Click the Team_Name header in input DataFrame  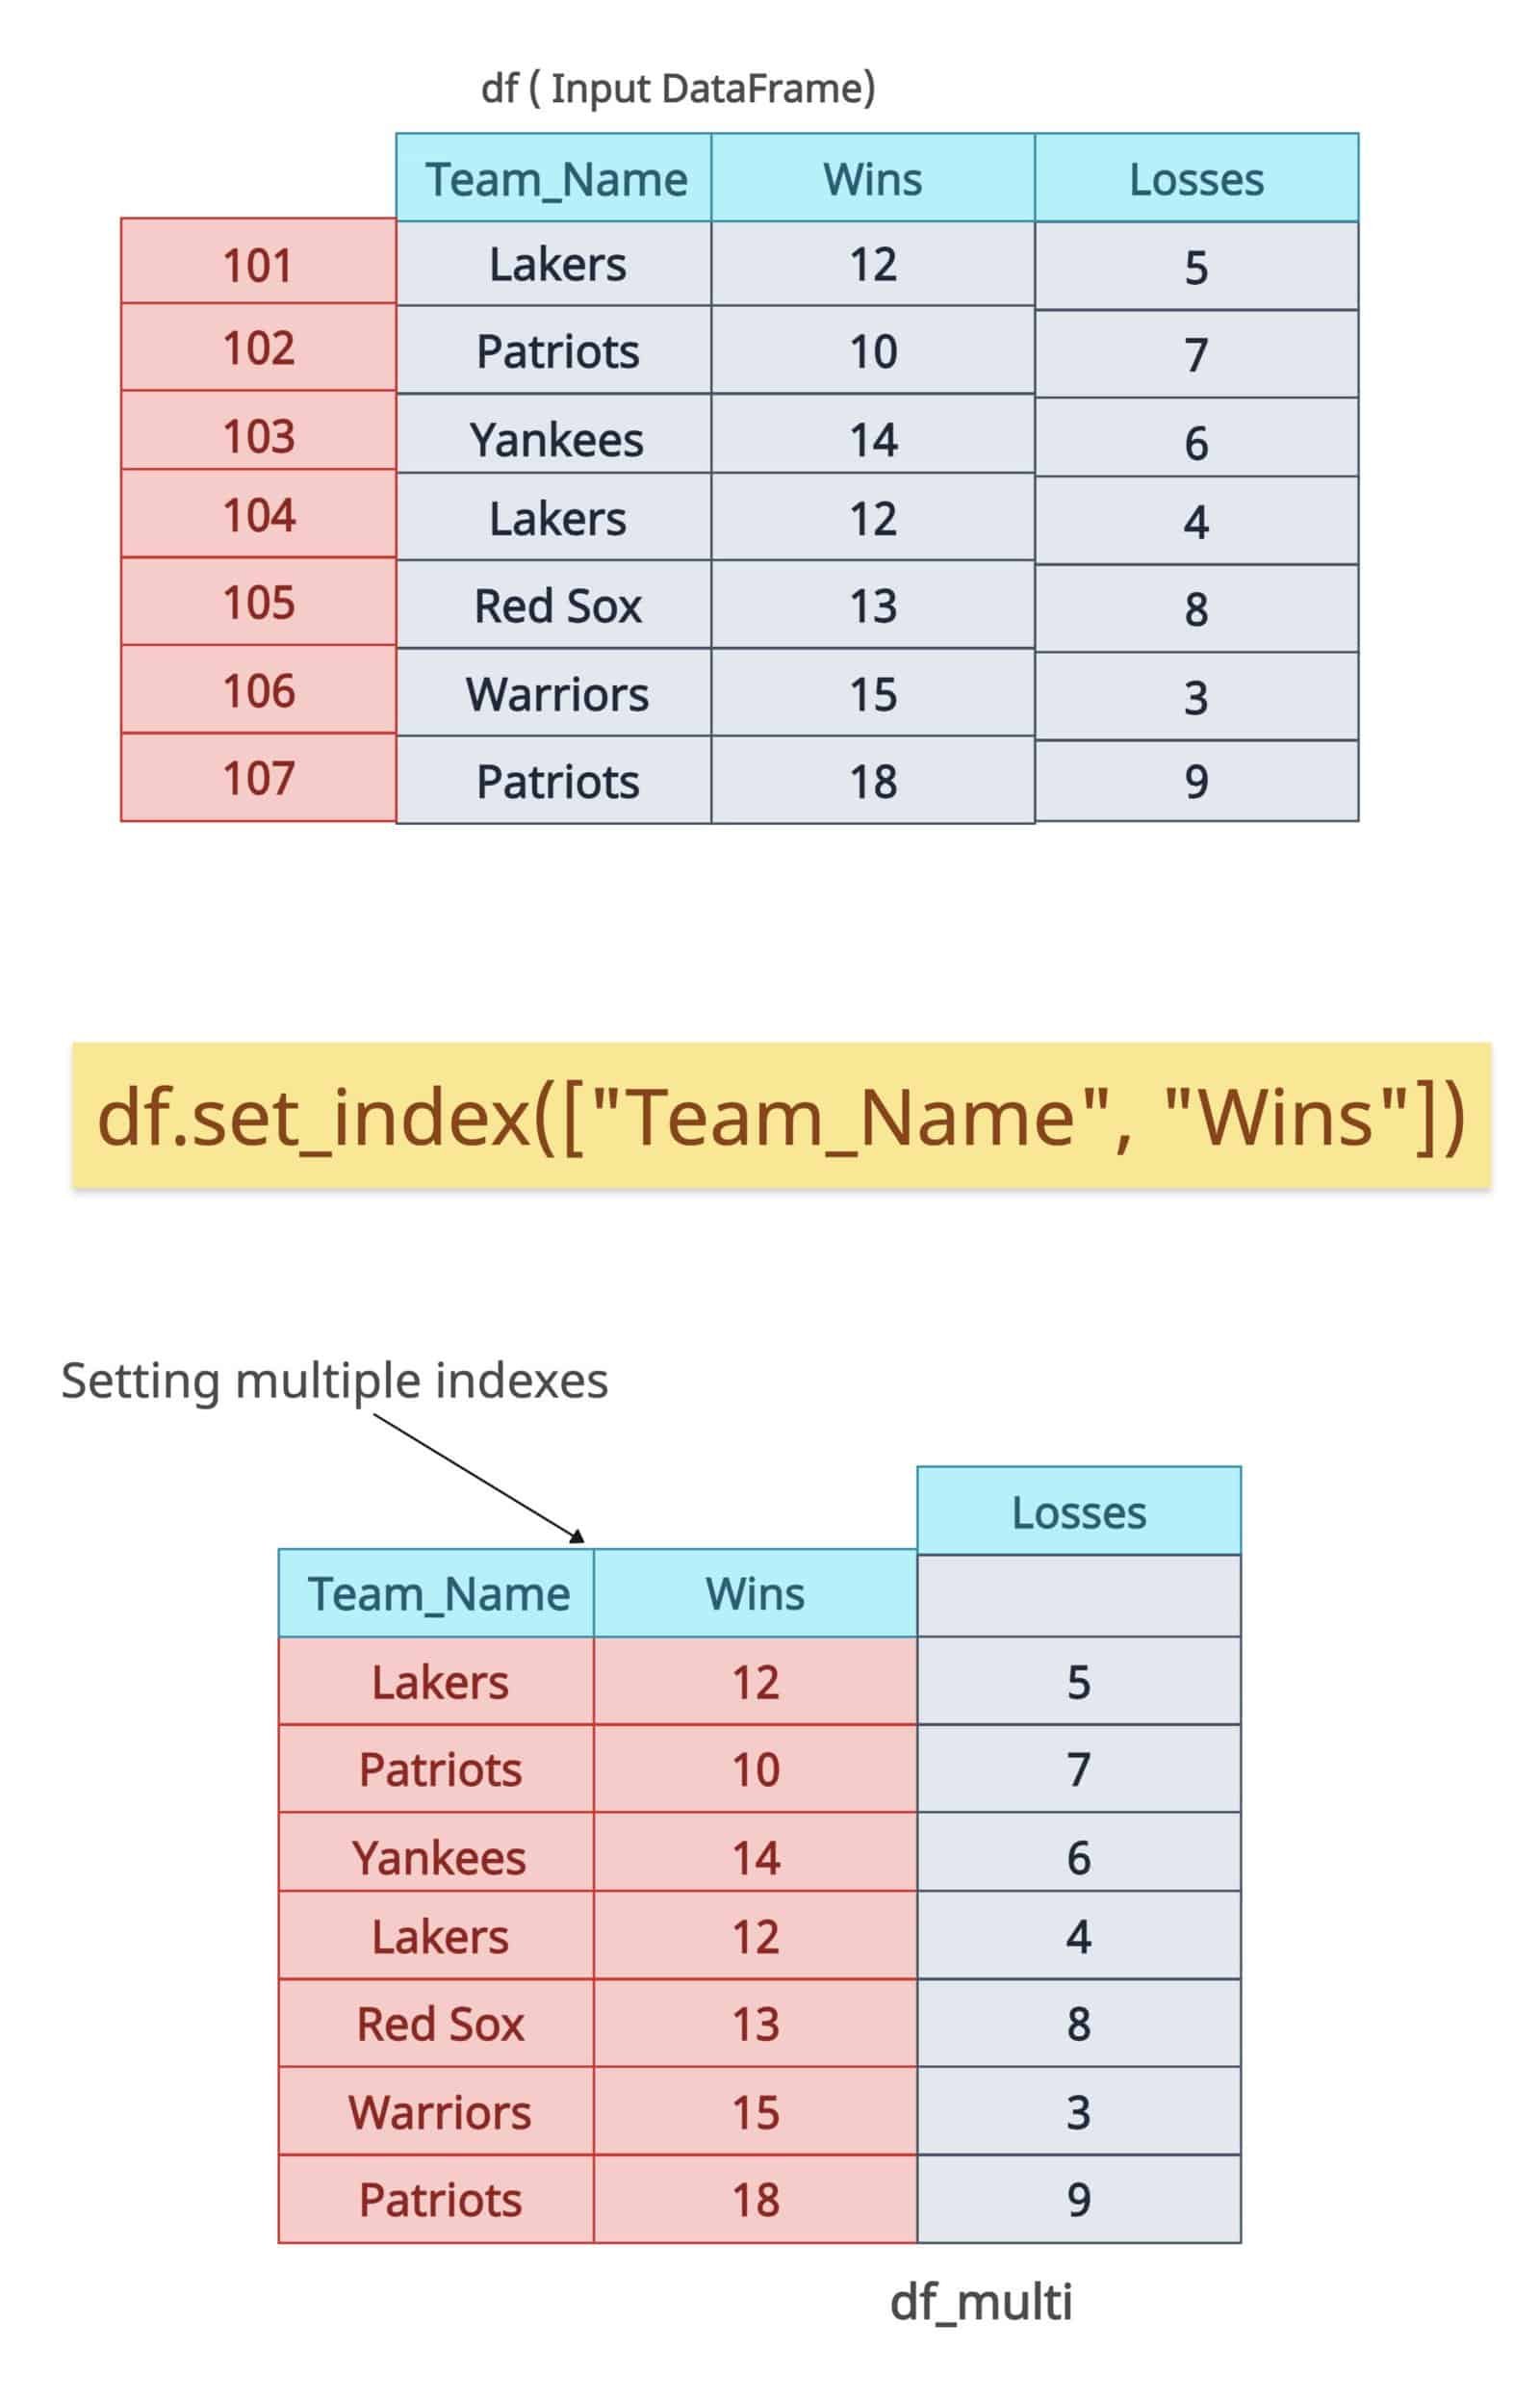[556, 180]
